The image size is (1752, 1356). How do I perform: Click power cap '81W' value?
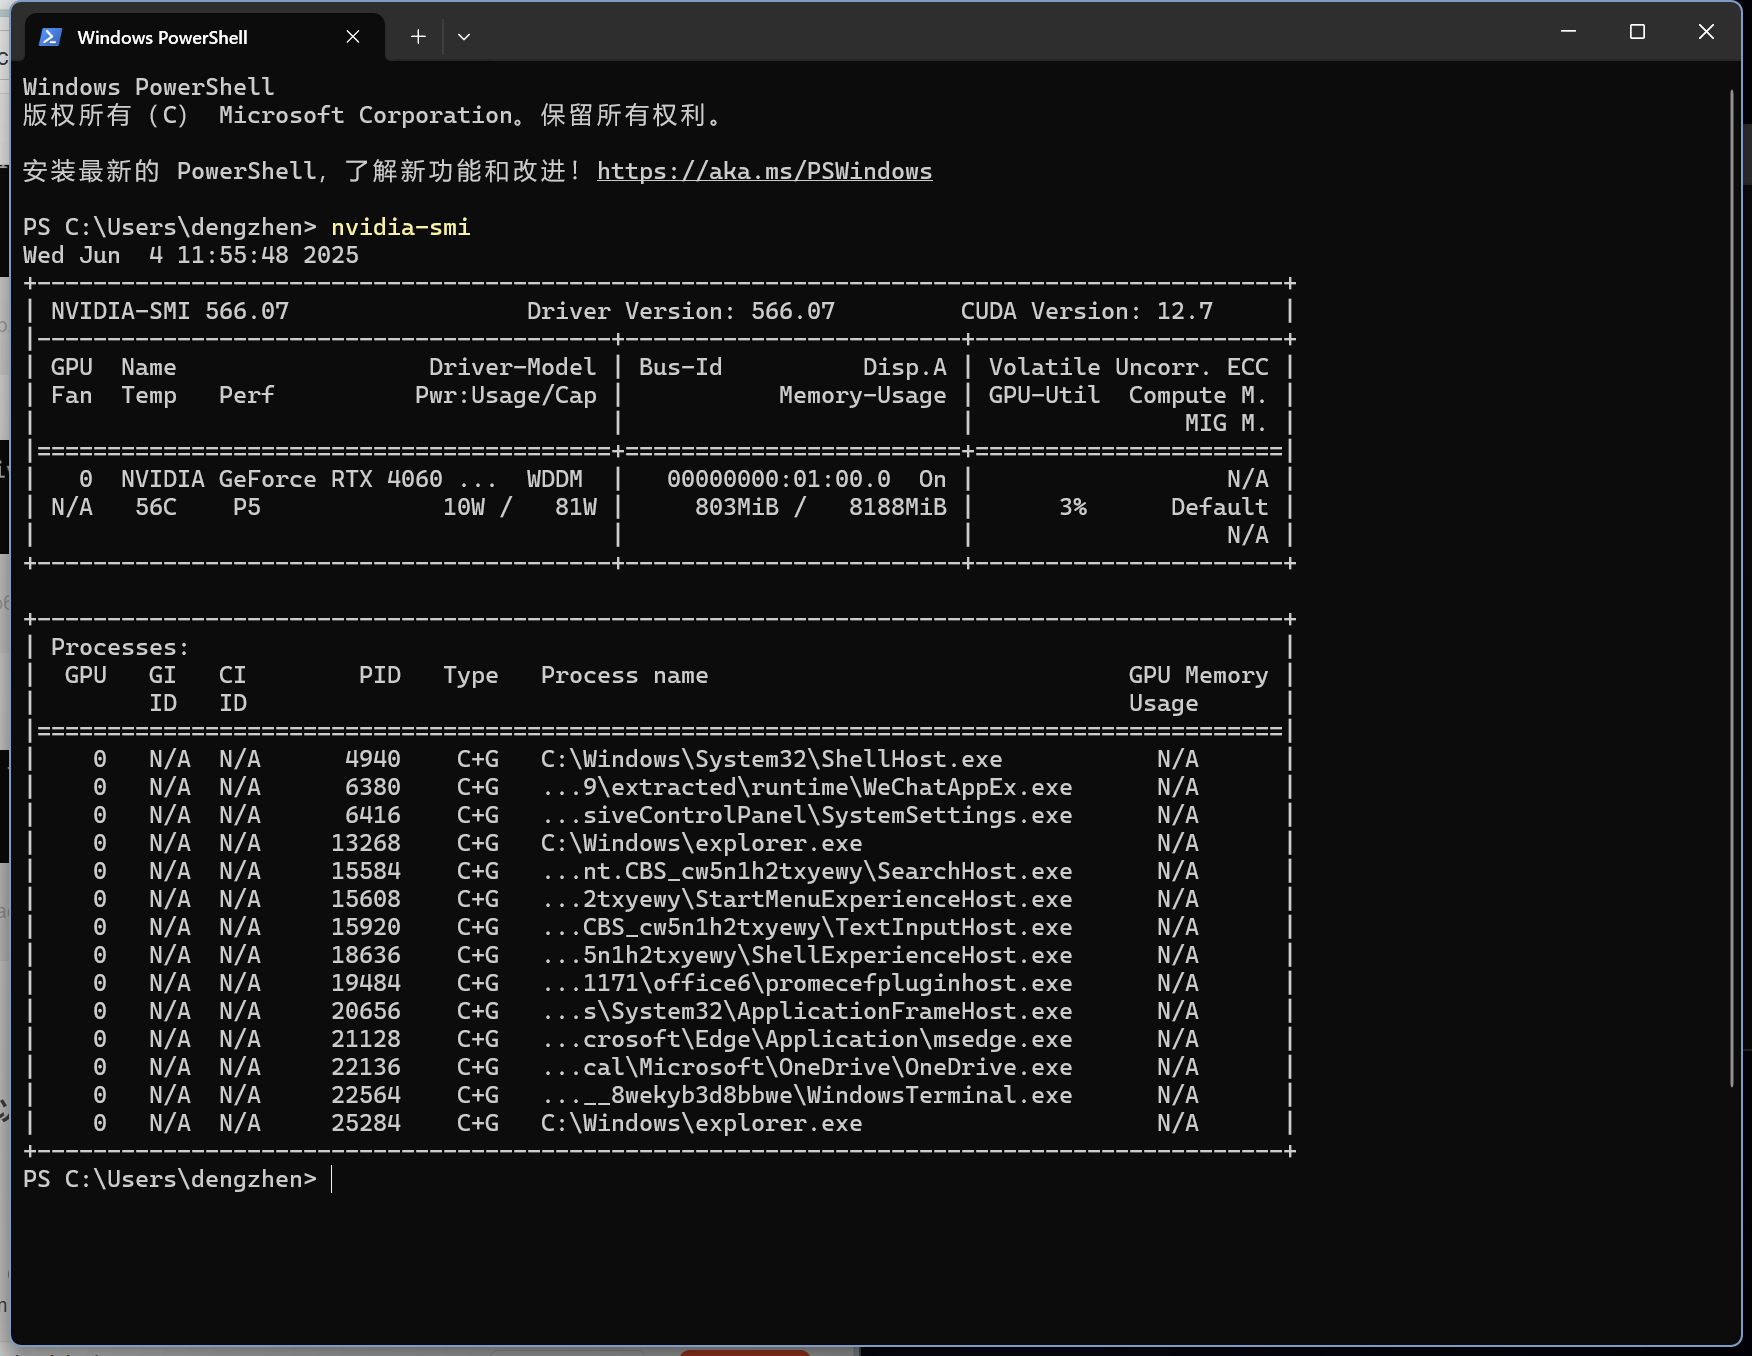click(576, 507)
